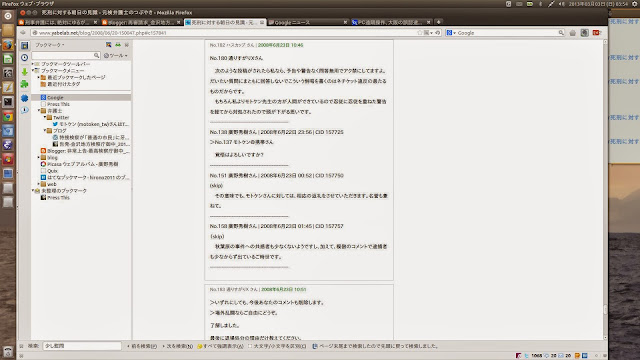Open the search engine dropdown beside Google
The height and width of the screenshot is (360, 640).
pyautogui.click(x=451, y=33)
